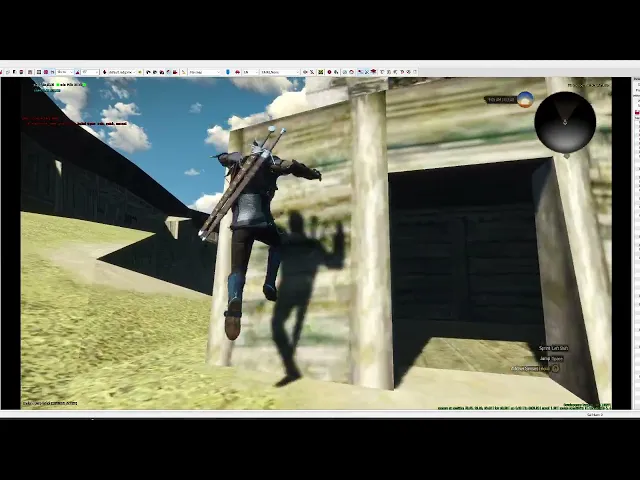
Task: Click the Witcher Senses key hint
Action: click(535, 368)
